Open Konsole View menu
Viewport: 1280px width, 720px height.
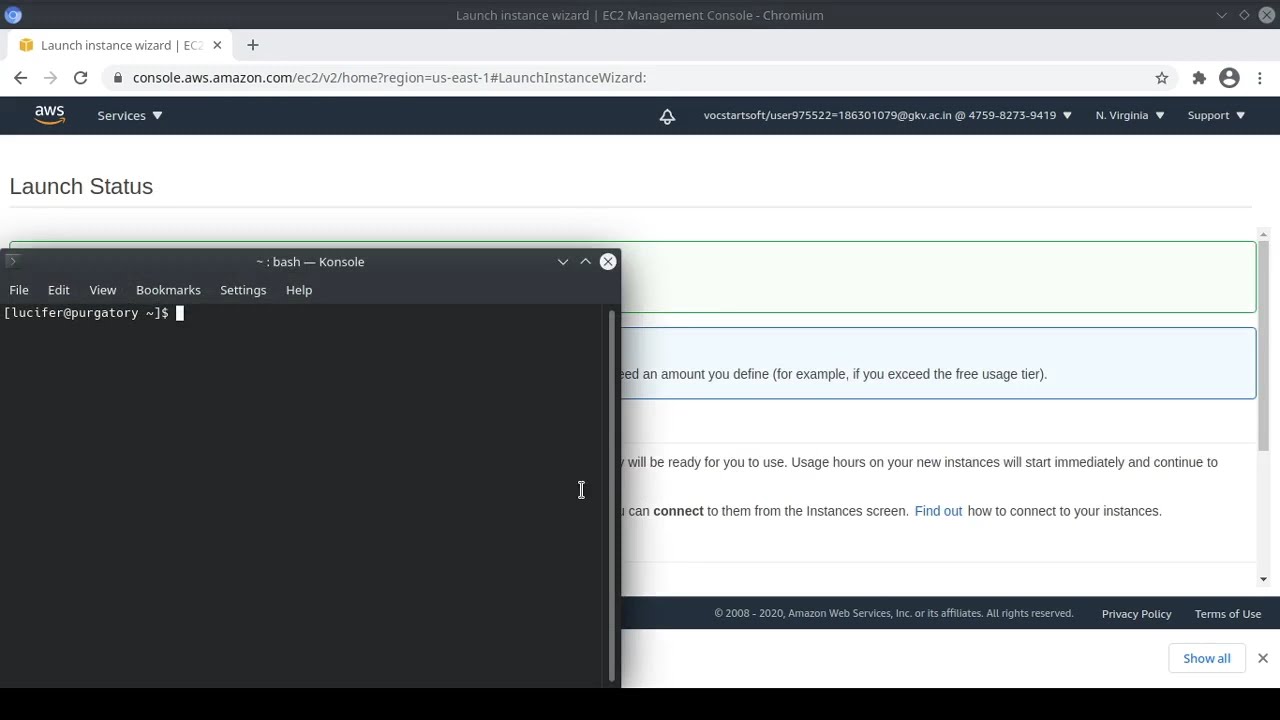[103, 290]
